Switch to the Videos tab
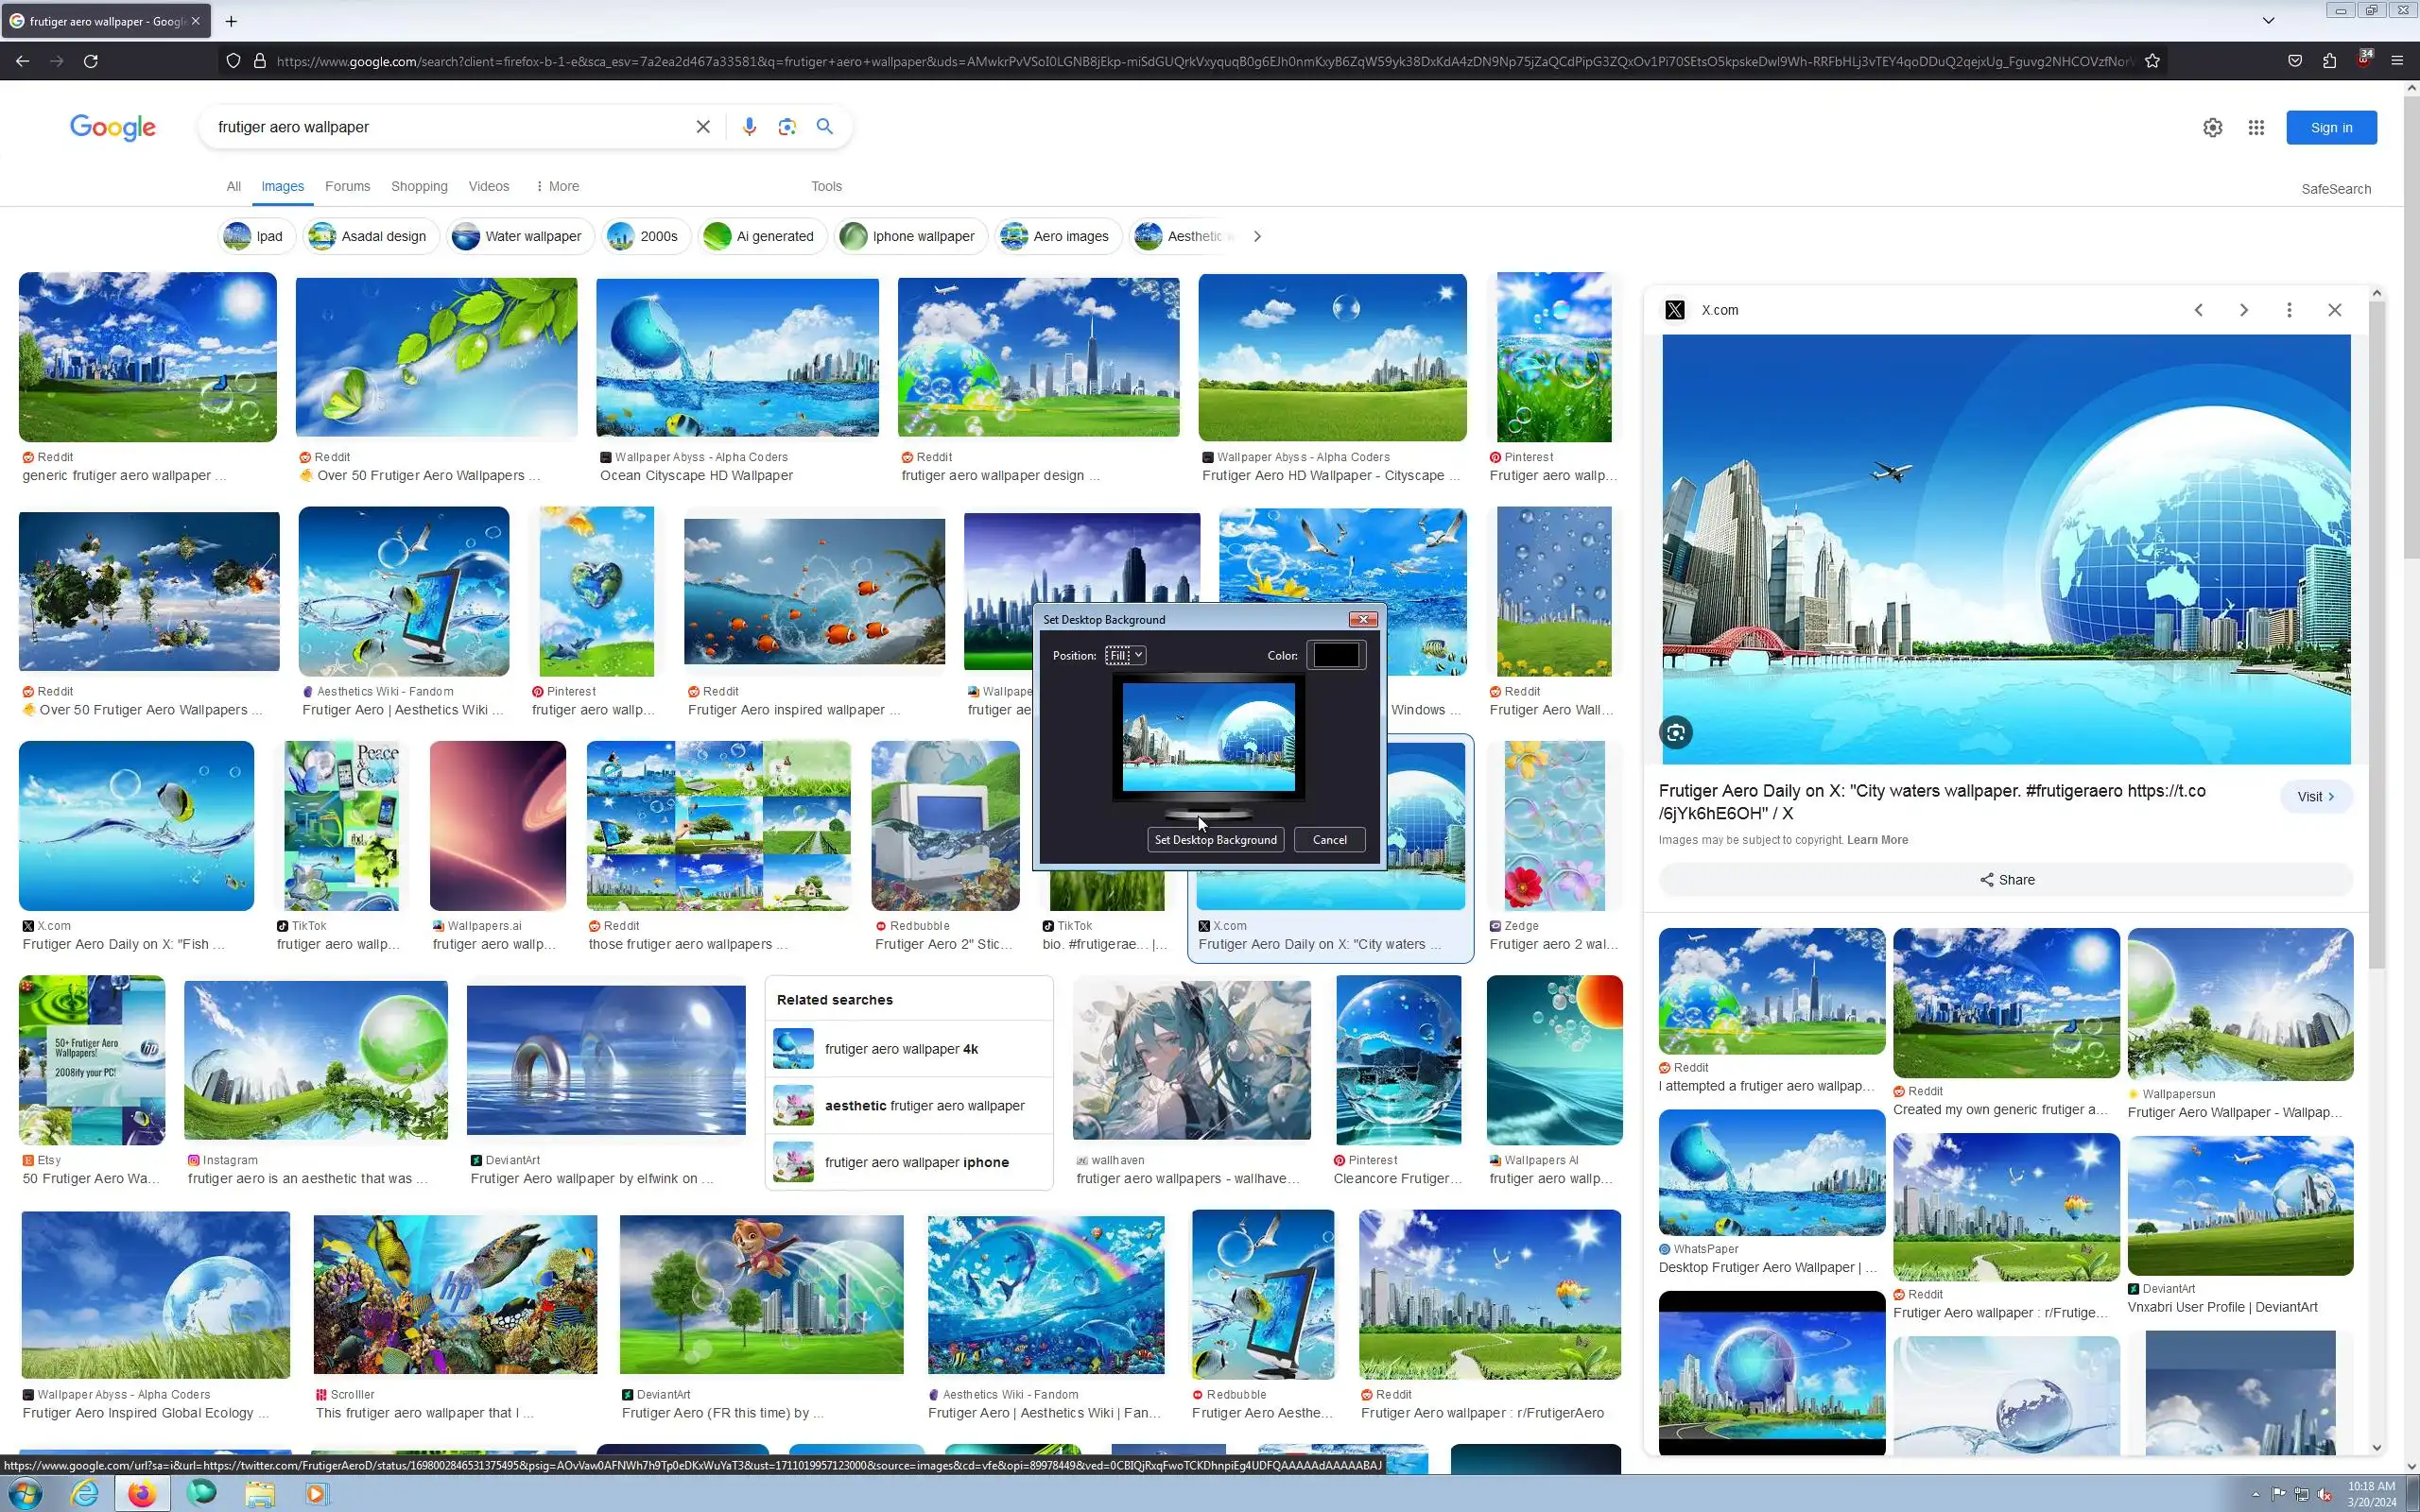This screenshot has height=1512, width=2420. (x=489, y=186)
